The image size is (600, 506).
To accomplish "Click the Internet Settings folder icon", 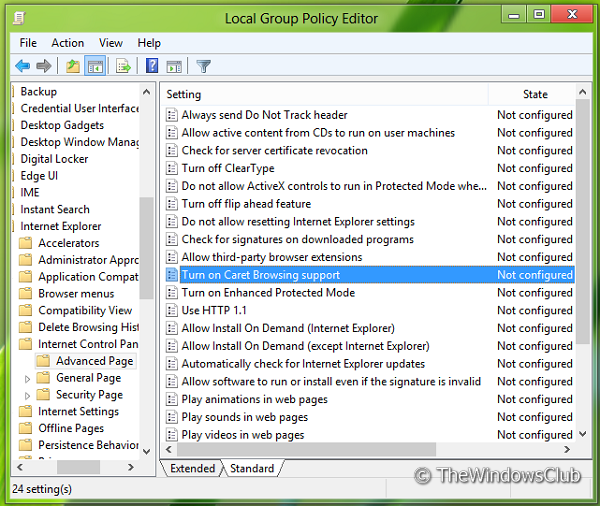I will point(26,411).
